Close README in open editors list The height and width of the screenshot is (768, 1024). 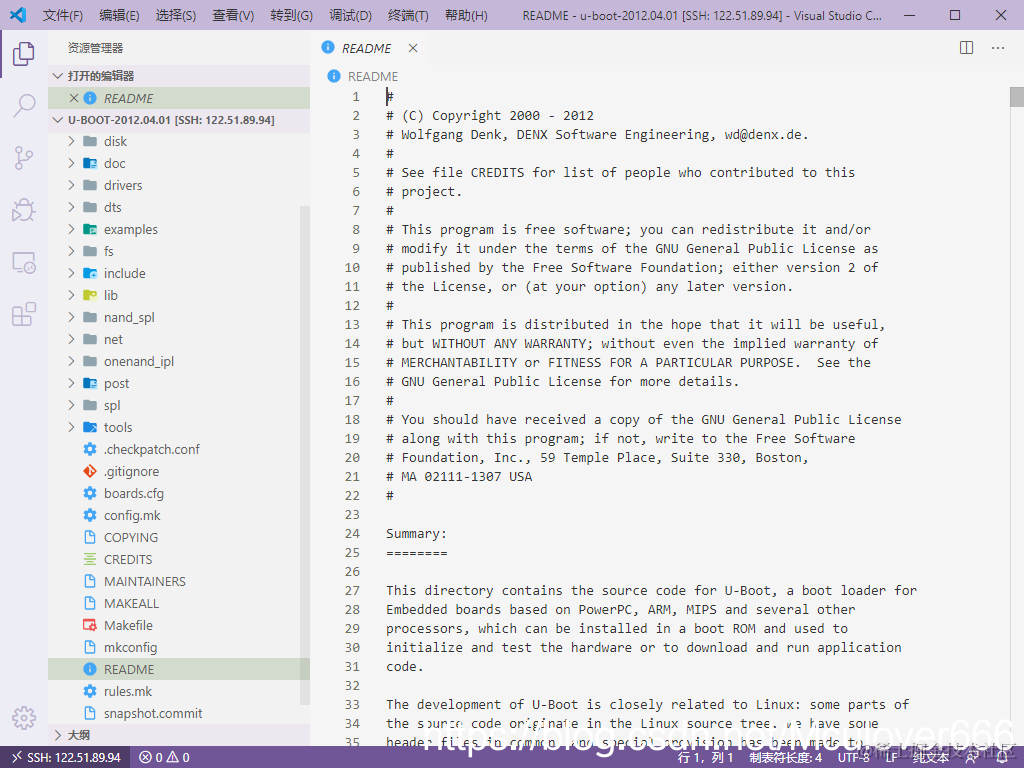click(x=74, y=98)
